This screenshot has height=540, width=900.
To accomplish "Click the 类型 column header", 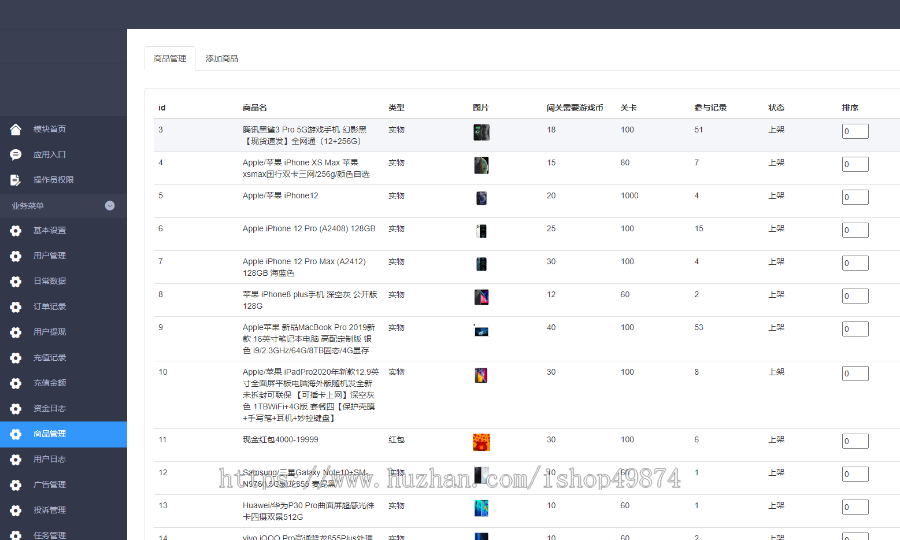I will pyautogui.click(x=397, y=107).
